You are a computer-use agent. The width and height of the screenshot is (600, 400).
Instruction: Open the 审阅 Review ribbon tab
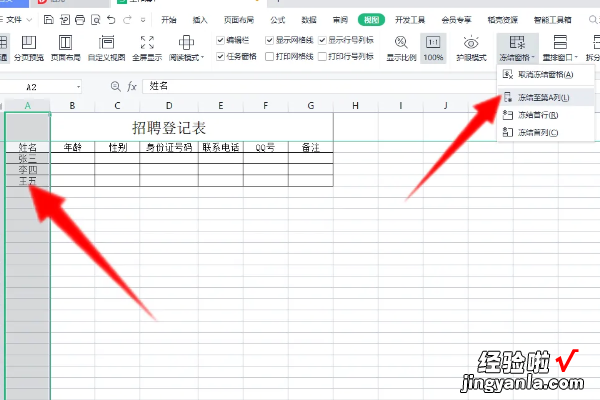coord(340,20)
